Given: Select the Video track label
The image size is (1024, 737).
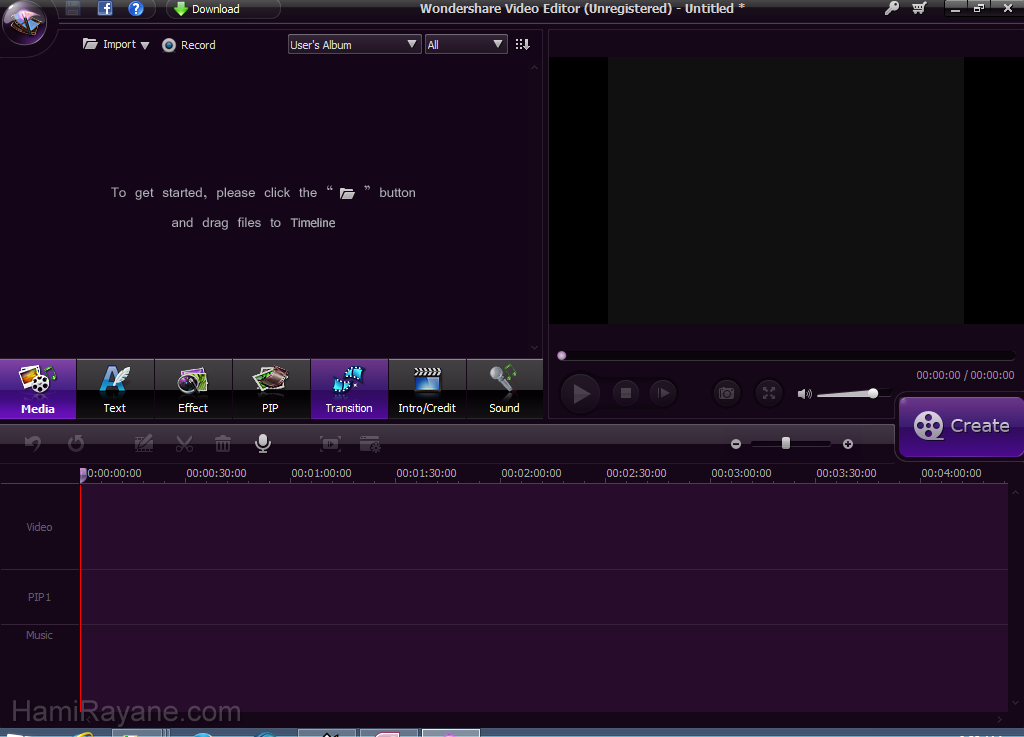Looking at the screenshot, I should pos(39,527).
